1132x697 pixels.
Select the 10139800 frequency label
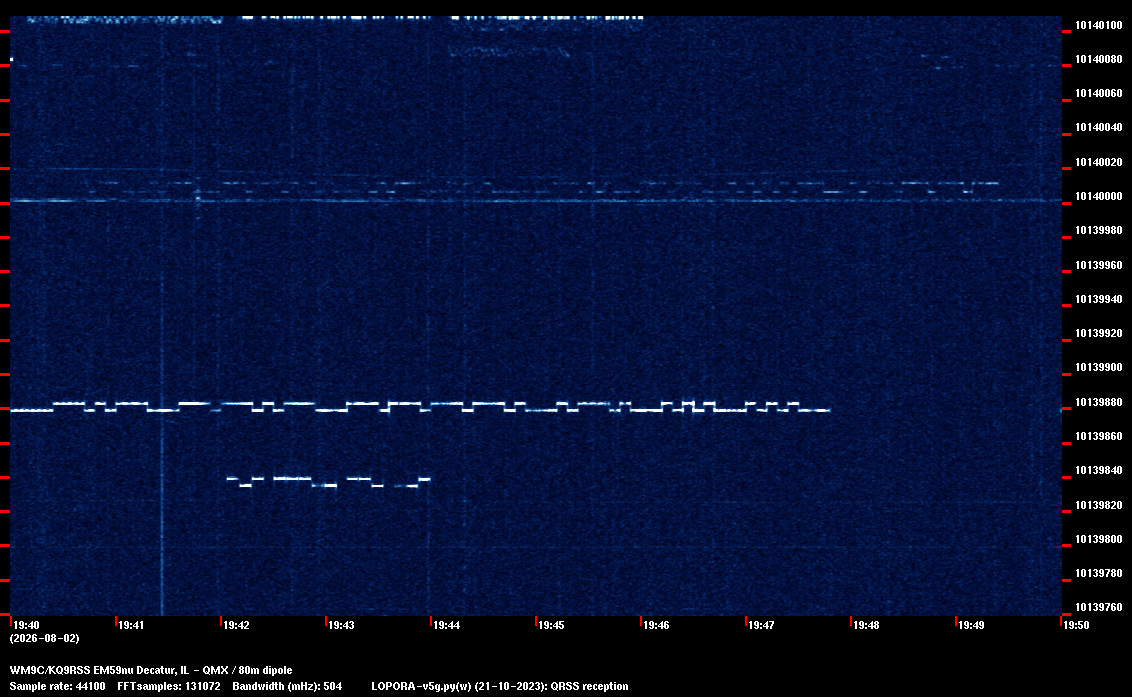[1098, 539]
